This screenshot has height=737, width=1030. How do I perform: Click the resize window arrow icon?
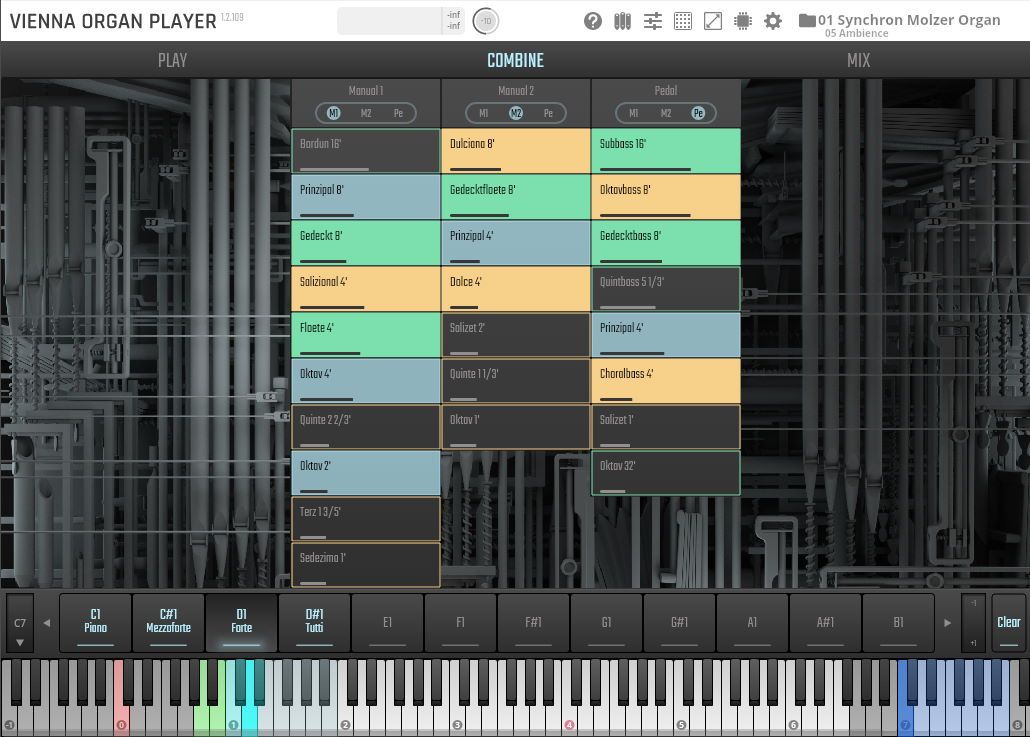tap(713, 21)
